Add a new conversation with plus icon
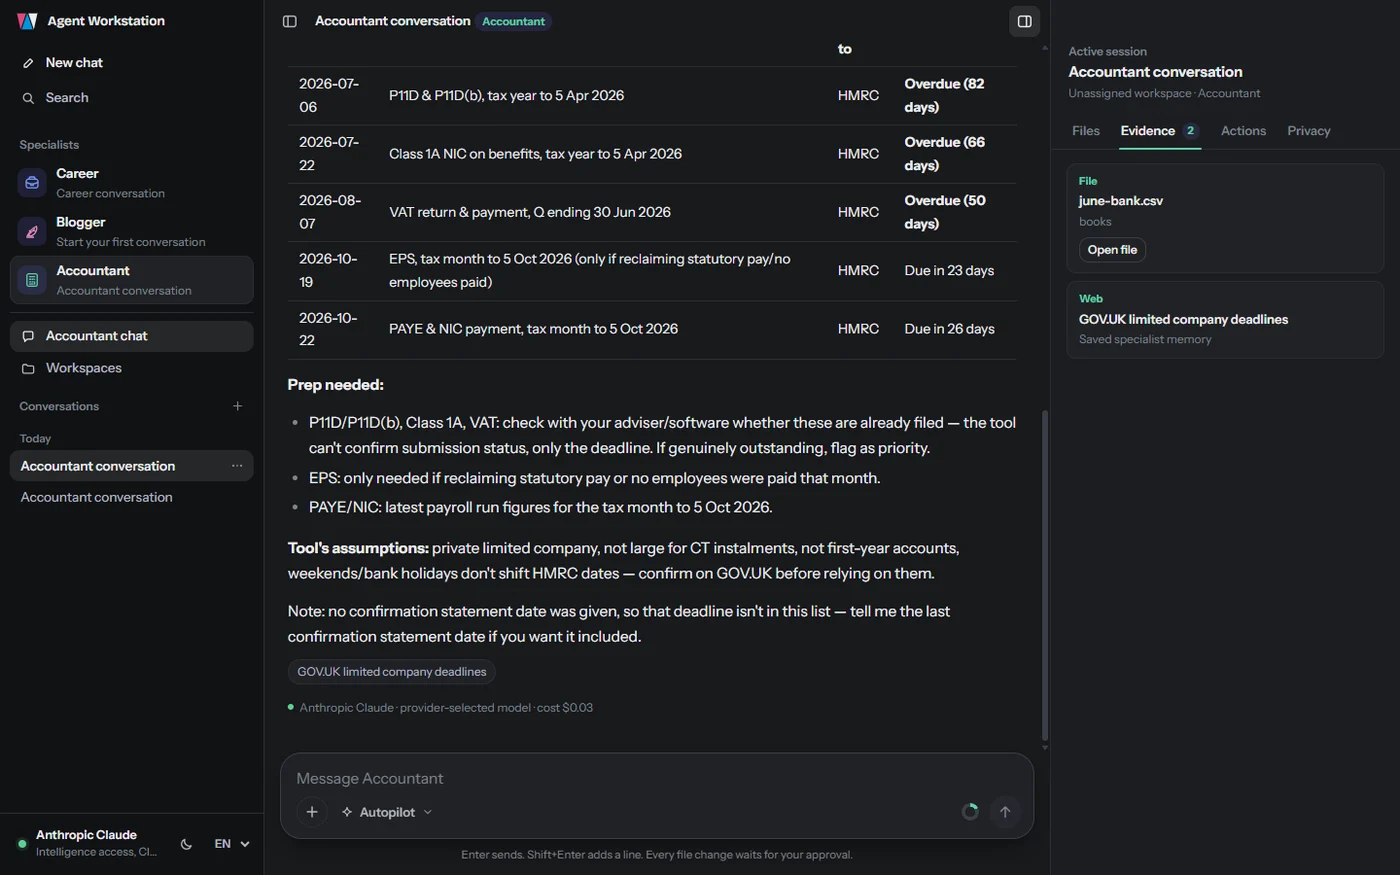Image resolution: width=1400 pixels, height=875 pixels. (237, 406)
